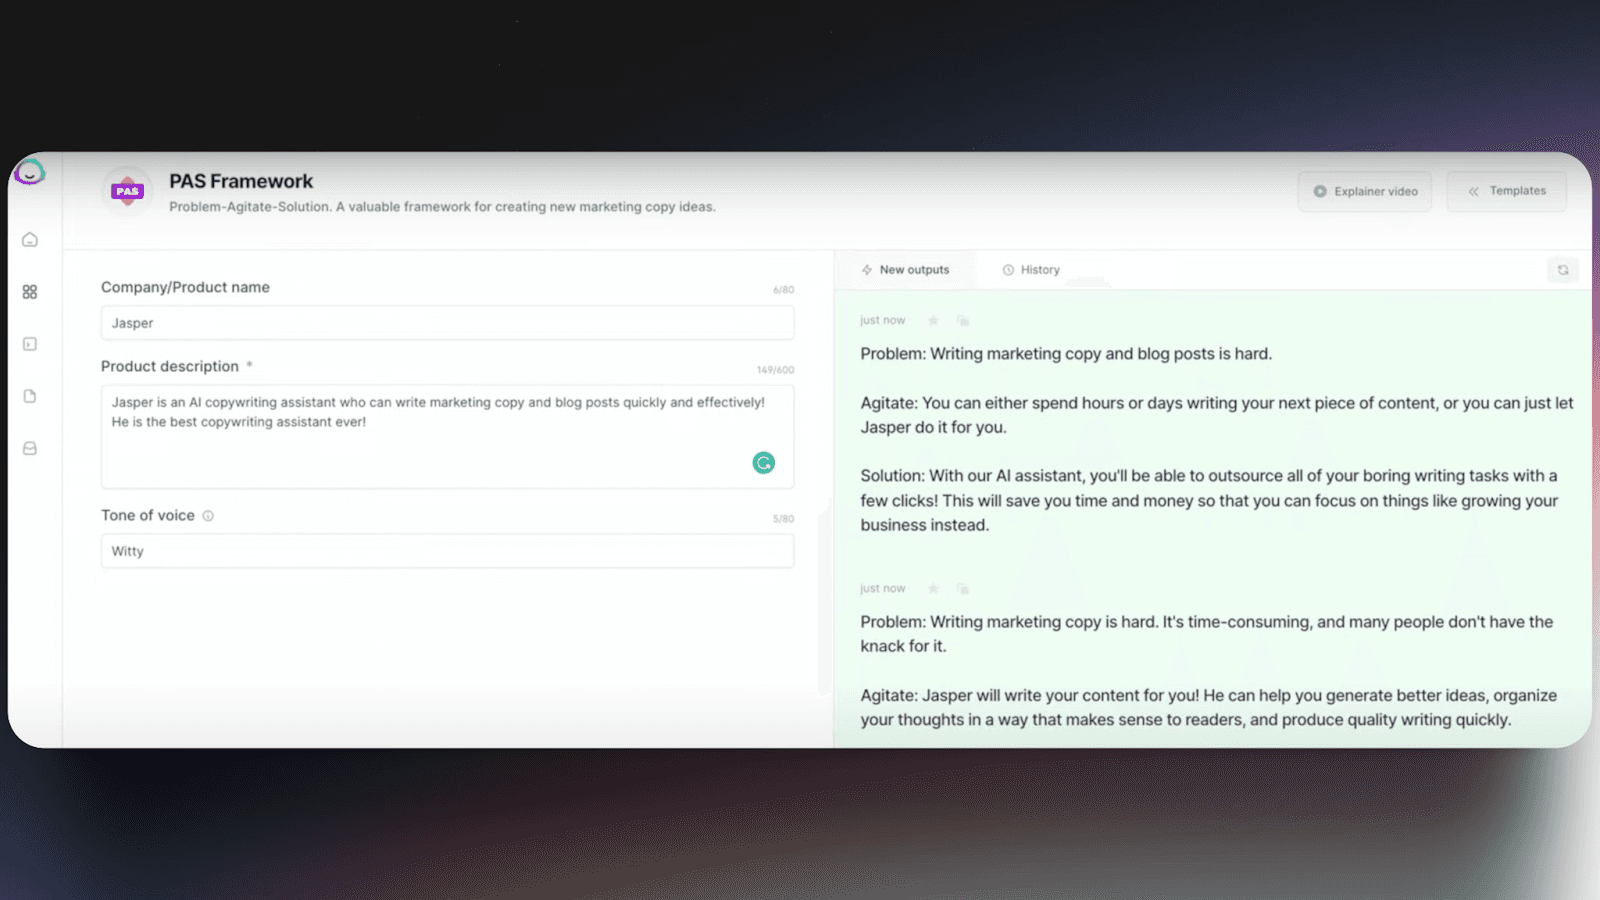1600x900 pixels.
Task: Click first output text starting 'Problem: Writing marketing copy and blog'
Action: (1066, 354)
